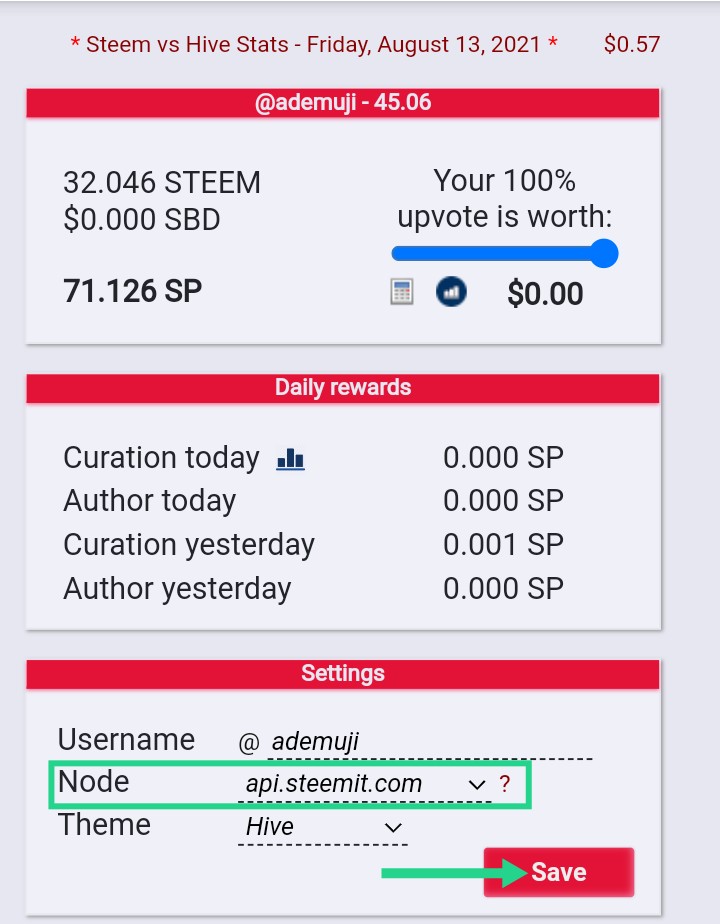720x924 pixels.
Task: Click the red question mark beside Node
Action: (x=505, y=784)
